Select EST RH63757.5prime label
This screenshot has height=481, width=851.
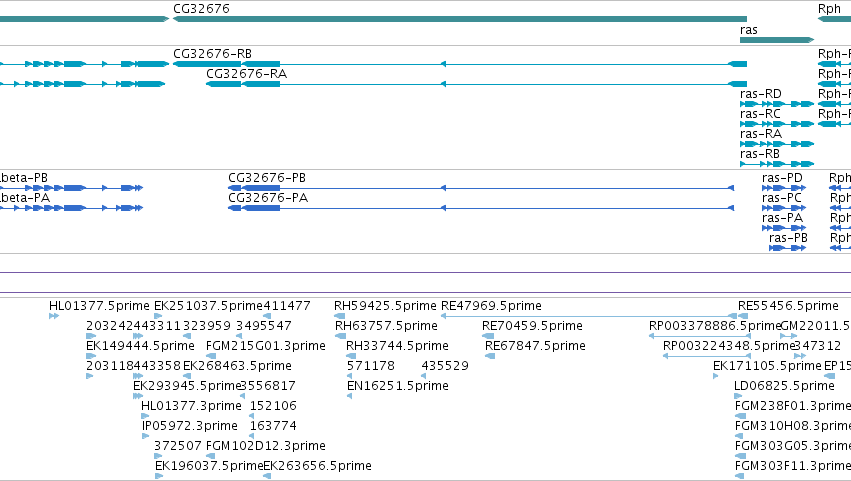tap(386, 326)
